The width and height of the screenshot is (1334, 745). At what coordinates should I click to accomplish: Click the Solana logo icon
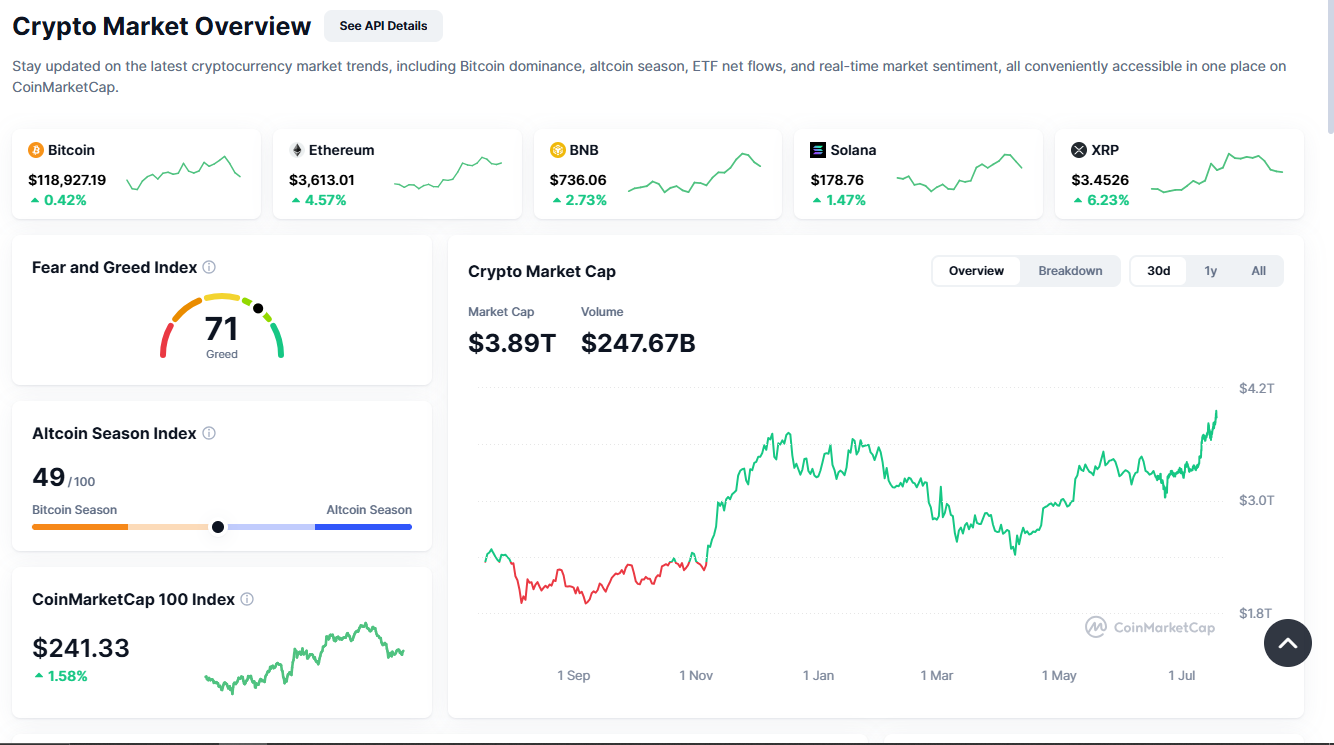point(818,150)
